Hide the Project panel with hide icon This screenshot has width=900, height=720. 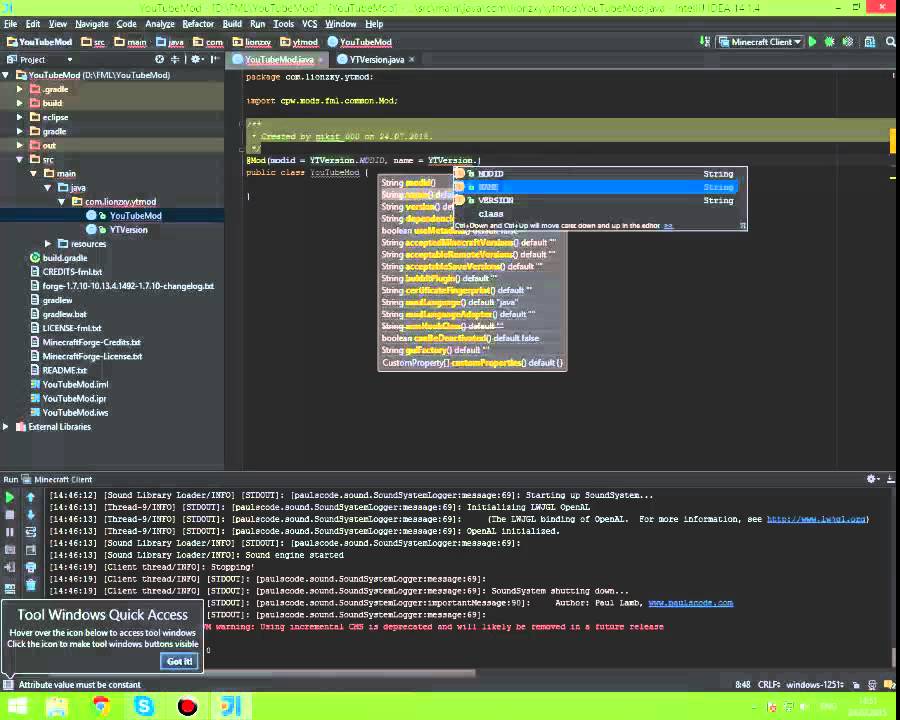215,59
